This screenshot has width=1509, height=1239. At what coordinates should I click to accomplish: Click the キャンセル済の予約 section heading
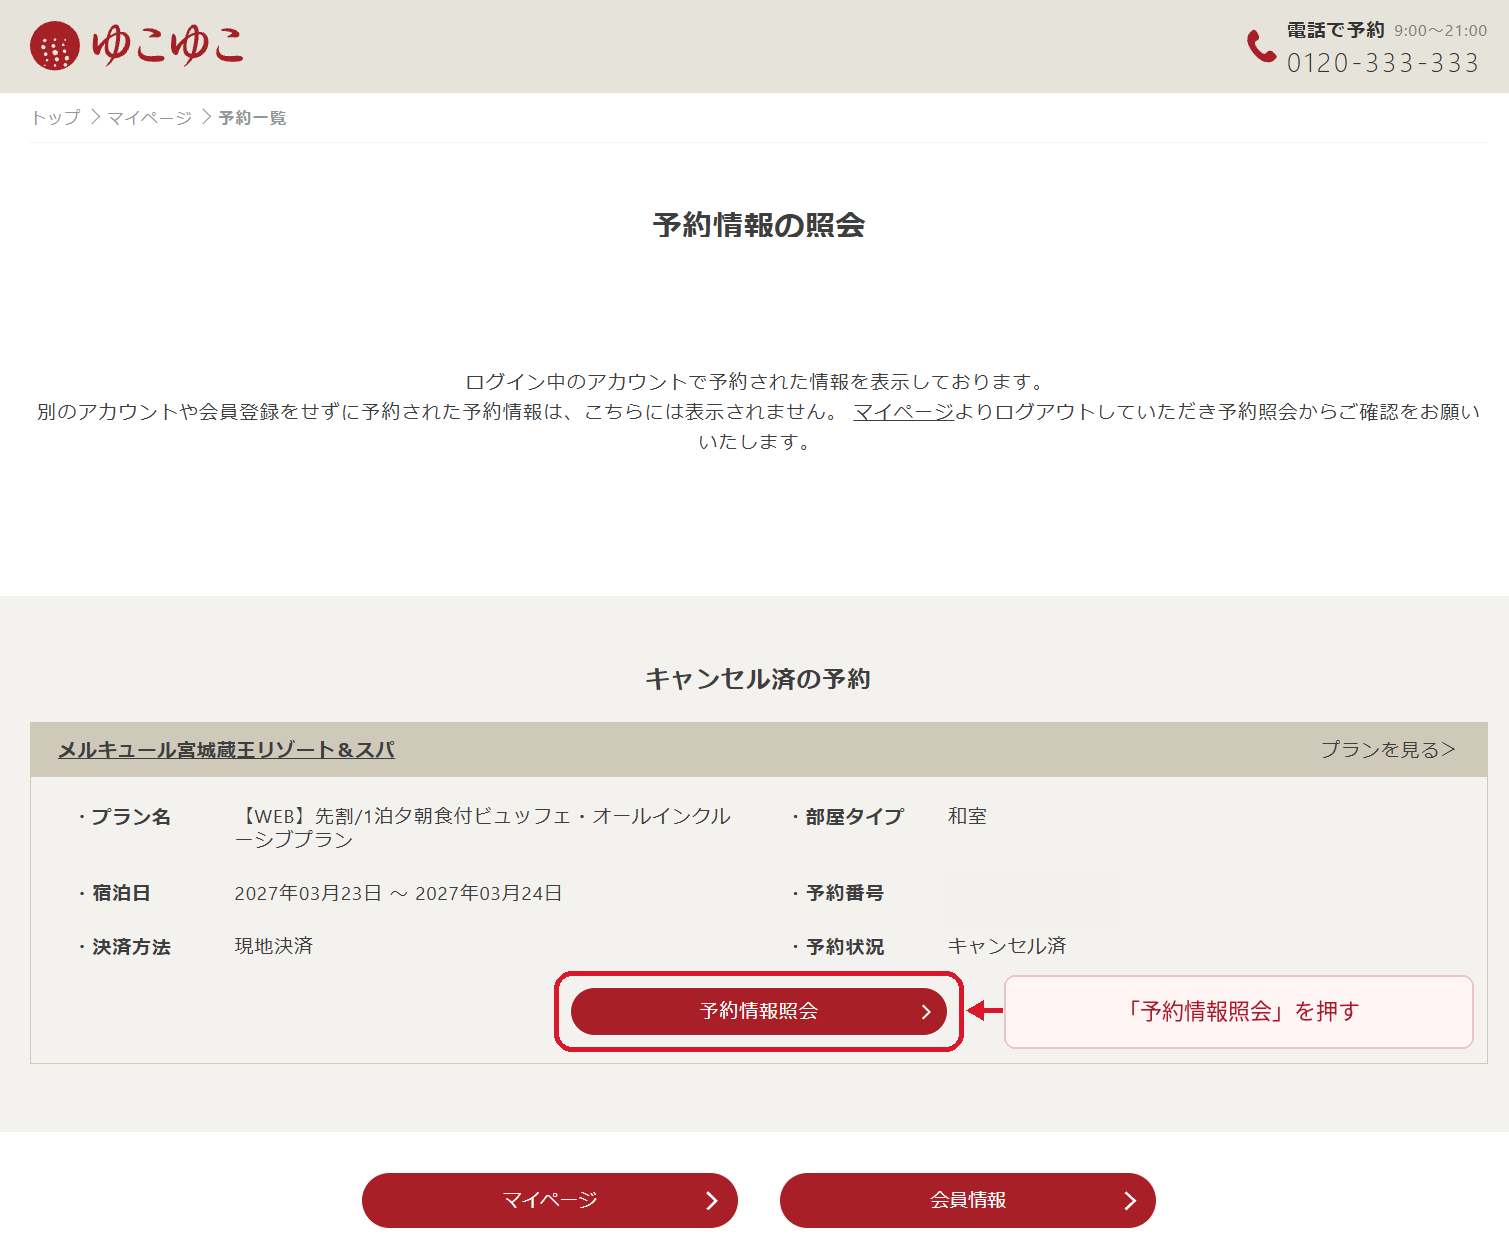758,679
